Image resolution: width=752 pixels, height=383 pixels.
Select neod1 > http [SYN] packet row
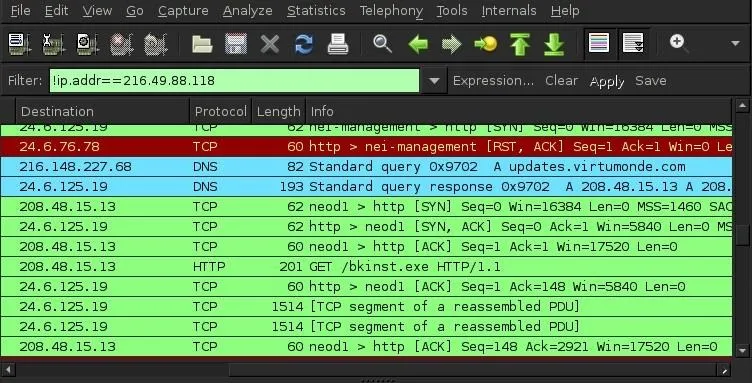[366, 207]
